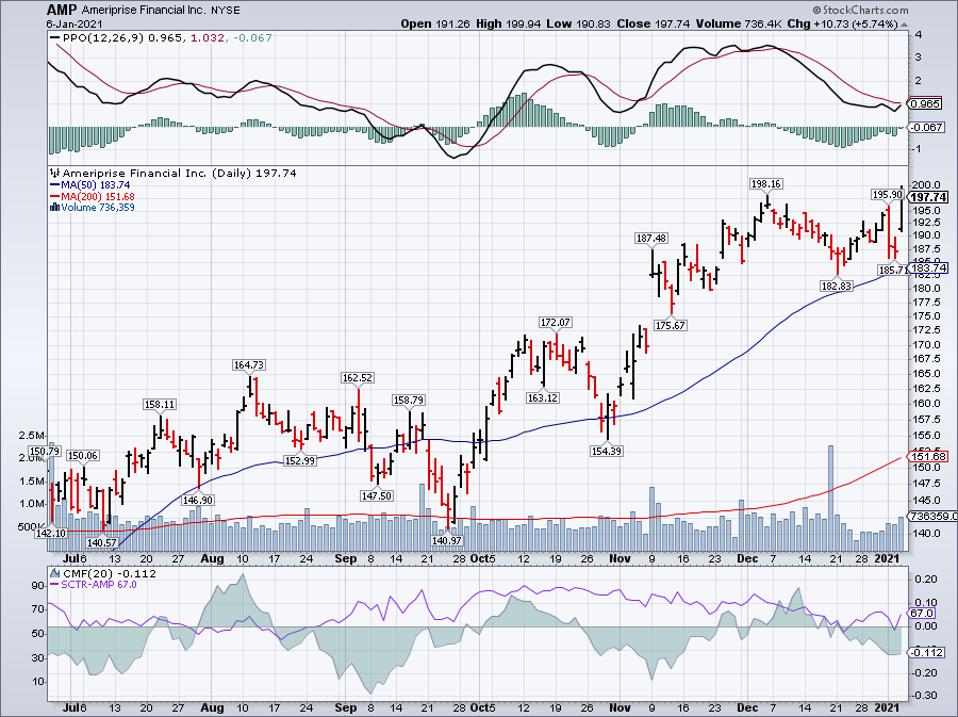The width and height of the screenshot is (958, 717).
Task: Click the 175.67 low label
Action: 670,326
